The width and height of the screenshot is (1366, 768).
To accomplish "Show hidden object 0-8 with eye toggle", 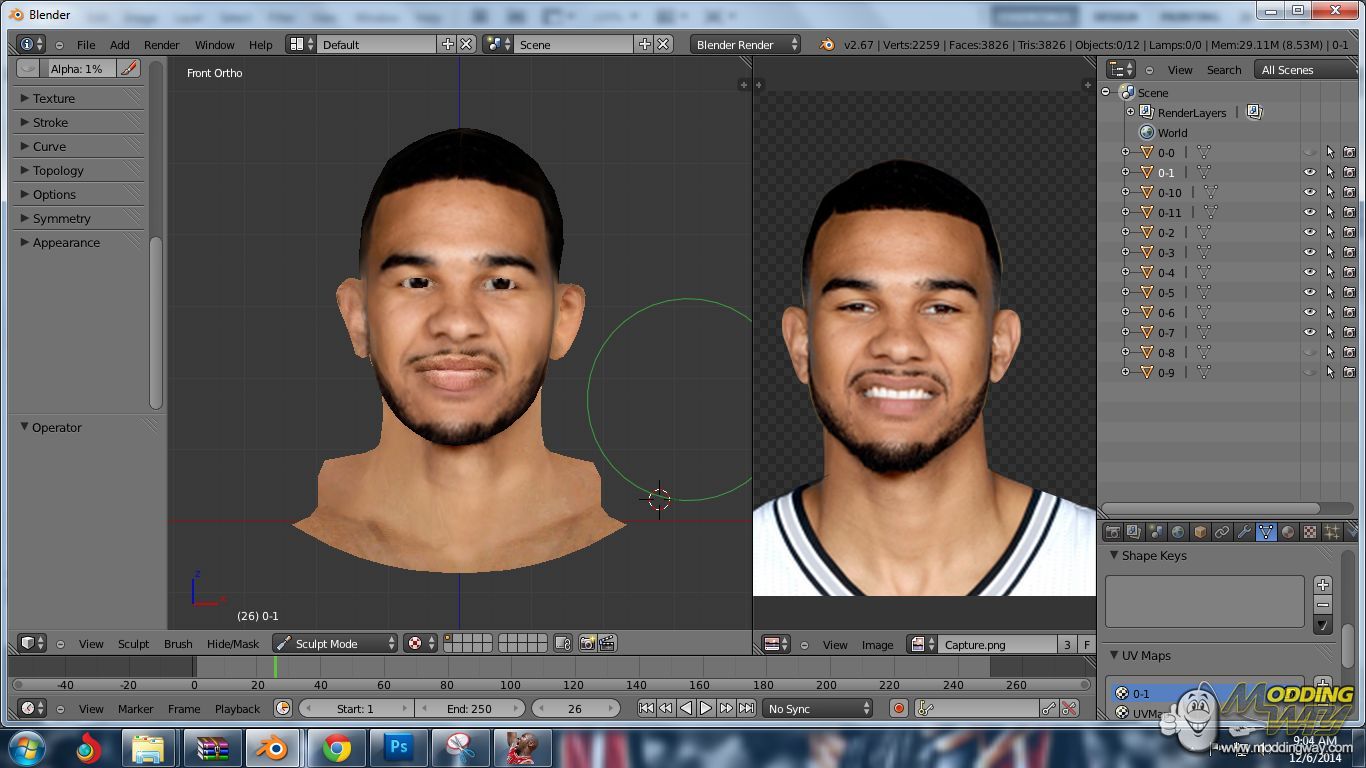I will [x=1309, y=352].
